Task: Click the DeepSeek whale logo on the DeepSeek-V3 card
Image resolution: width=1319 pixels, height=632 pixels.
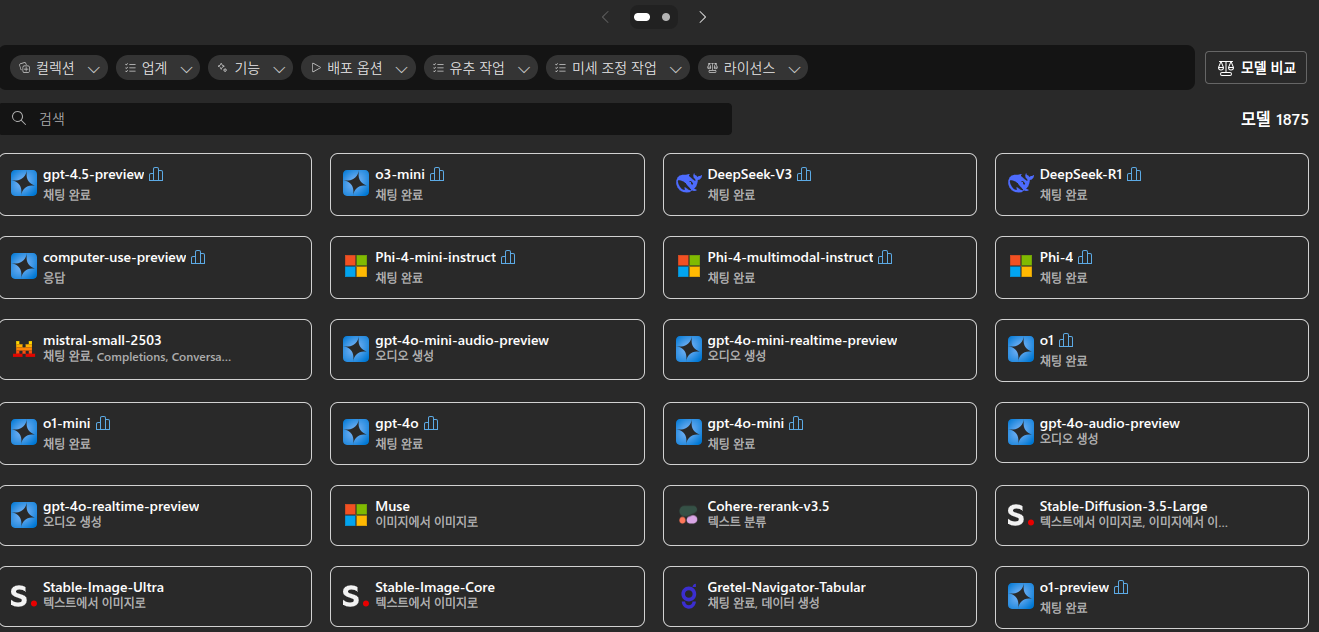Action: (688, 183)
